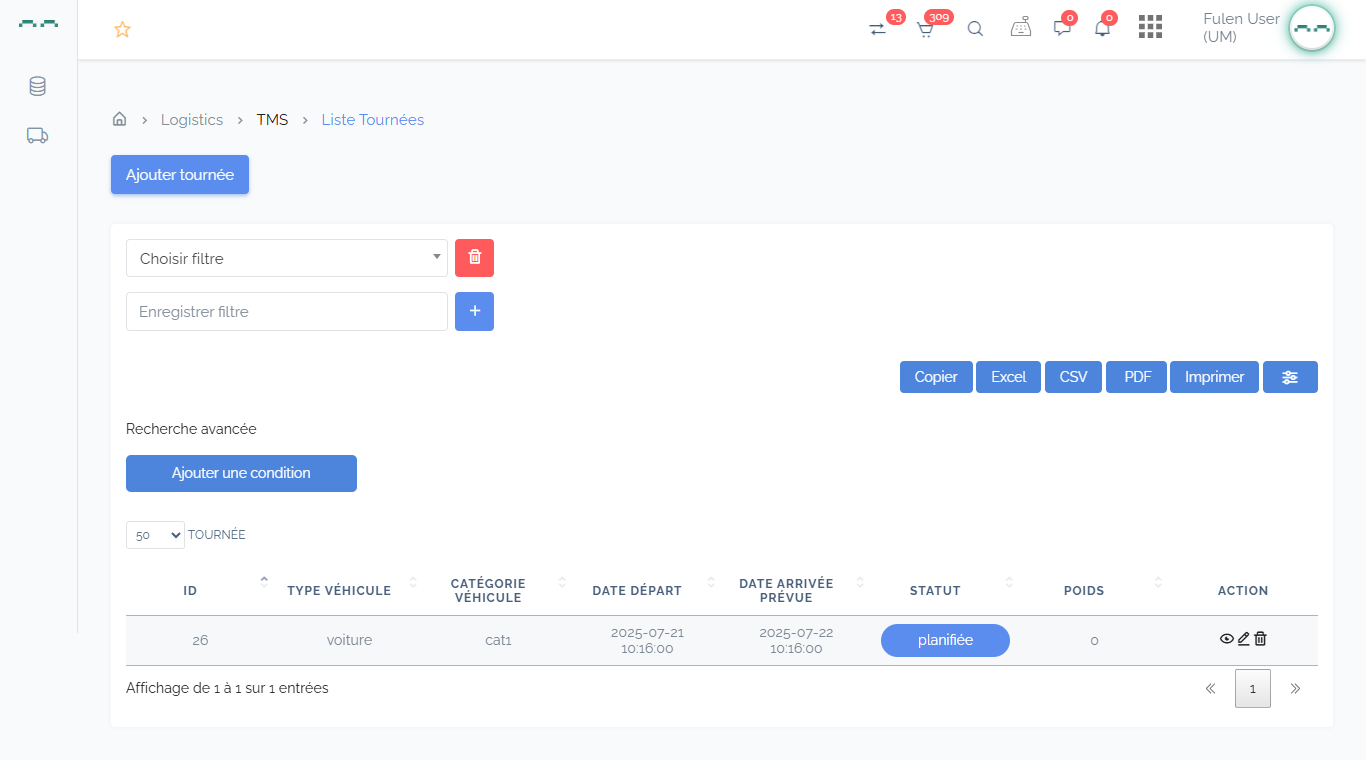The height and width of the screenshot is (760, 1366).
Task: Click the app logo in sidebar
Action: pyautogui.click(x=38, y=22)
